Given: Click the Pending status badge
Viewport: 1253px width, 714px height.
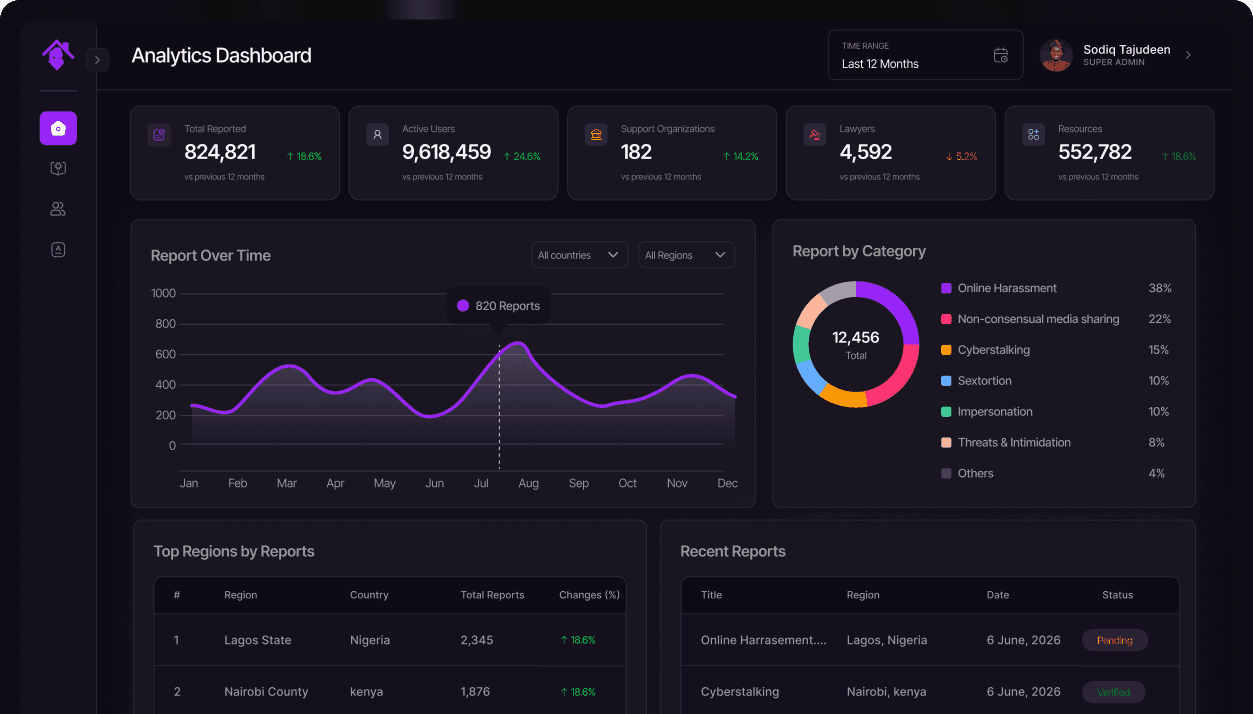Looking at the screenshot, I should coord(1115,640).
